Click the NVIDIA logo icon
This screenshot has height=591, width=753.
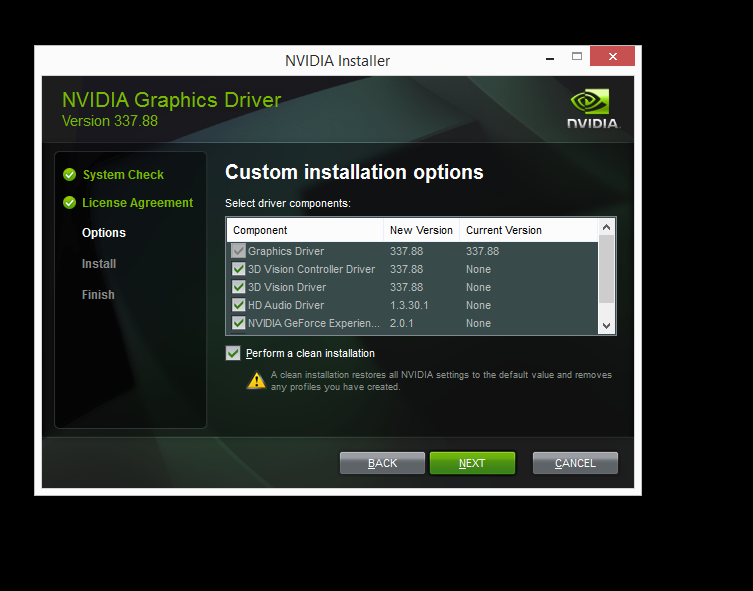point(593,109)
